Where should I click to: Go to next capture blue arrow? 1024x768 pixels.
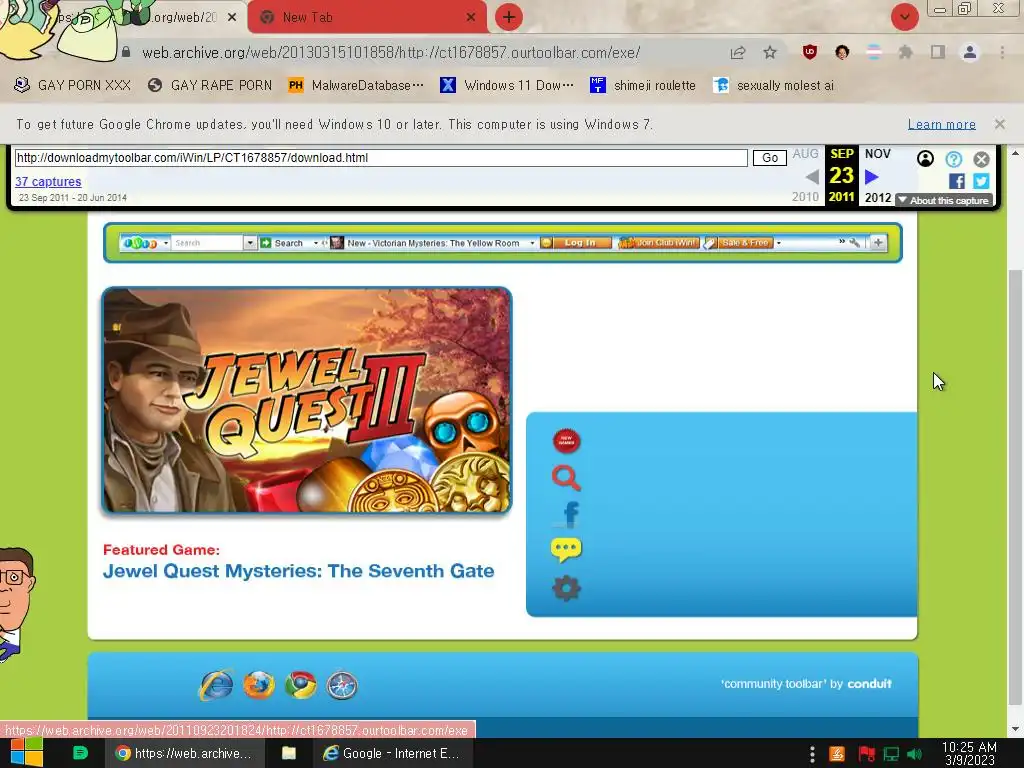pyautogui.click(x=871, y=177)
